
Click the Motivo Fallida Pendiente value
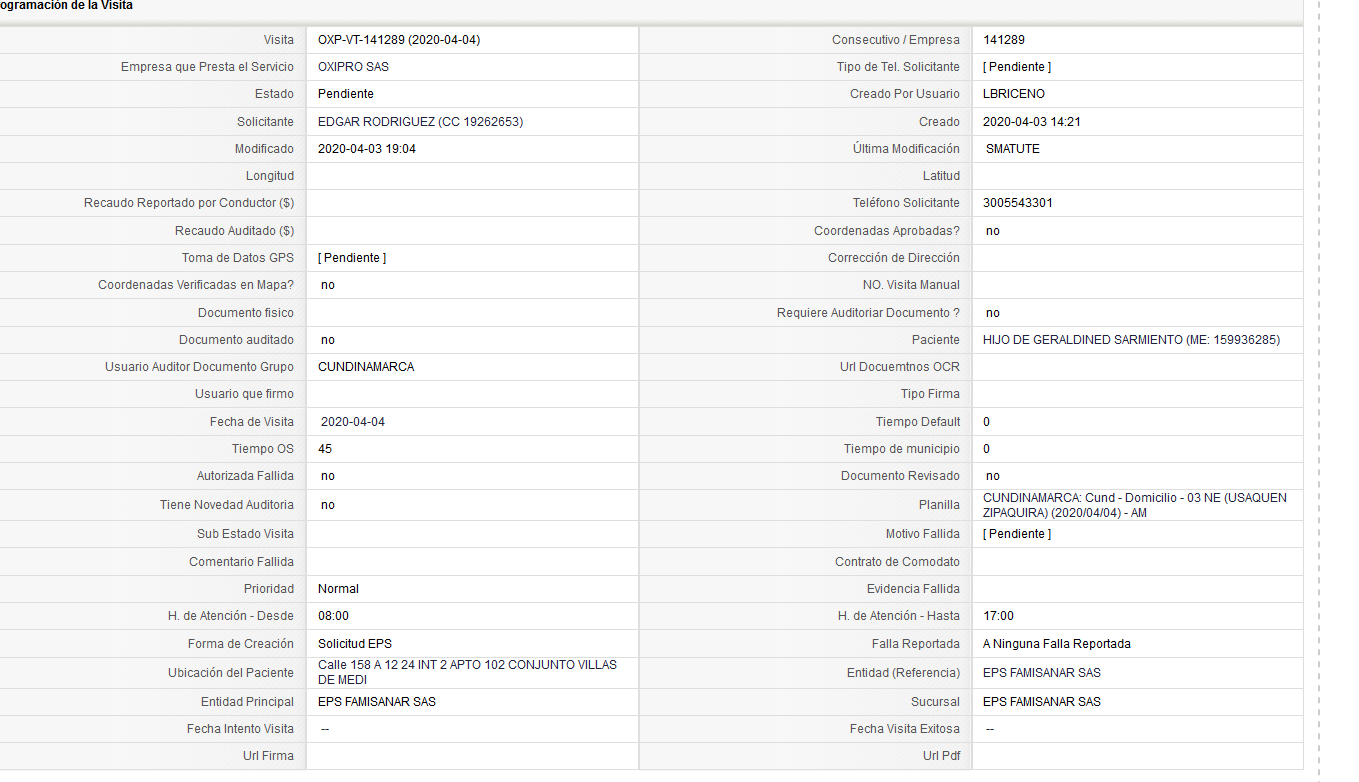(1017, 534)
